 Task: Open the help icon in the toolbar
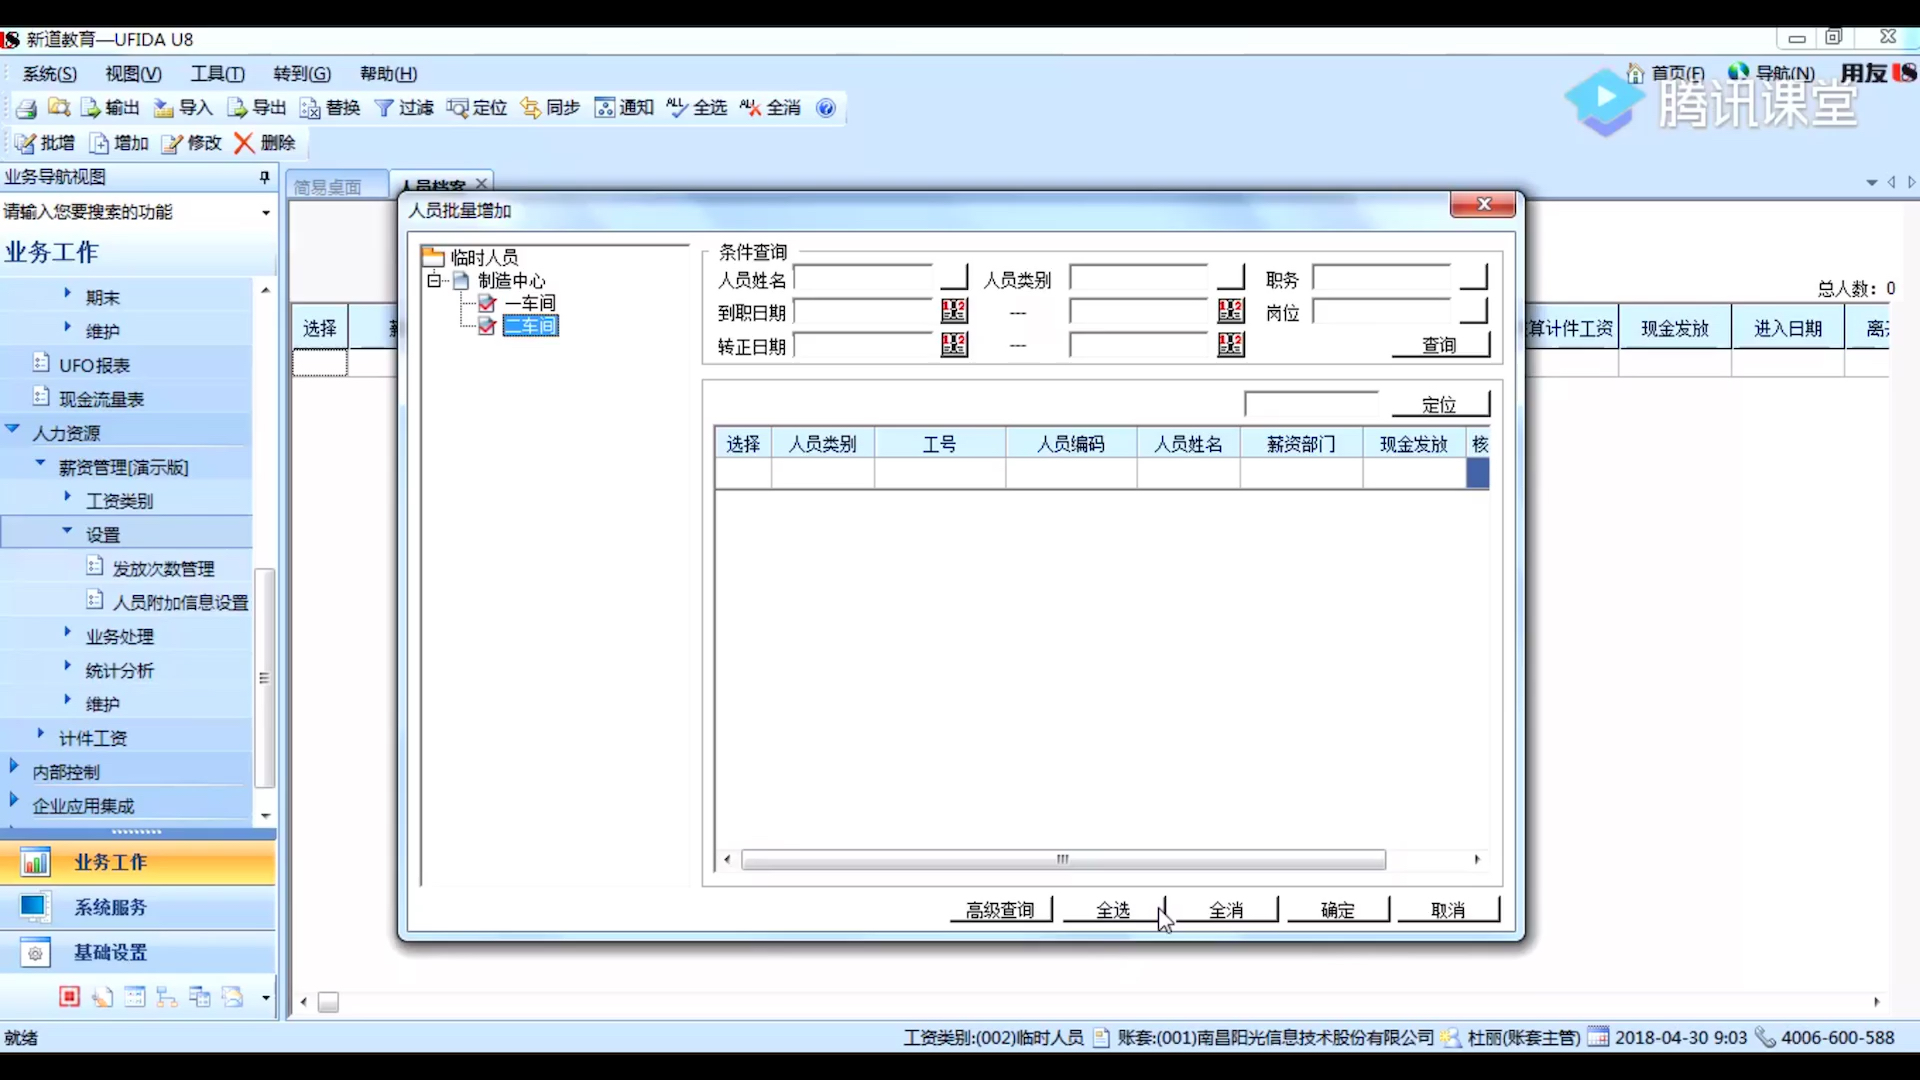pos(826,108)
